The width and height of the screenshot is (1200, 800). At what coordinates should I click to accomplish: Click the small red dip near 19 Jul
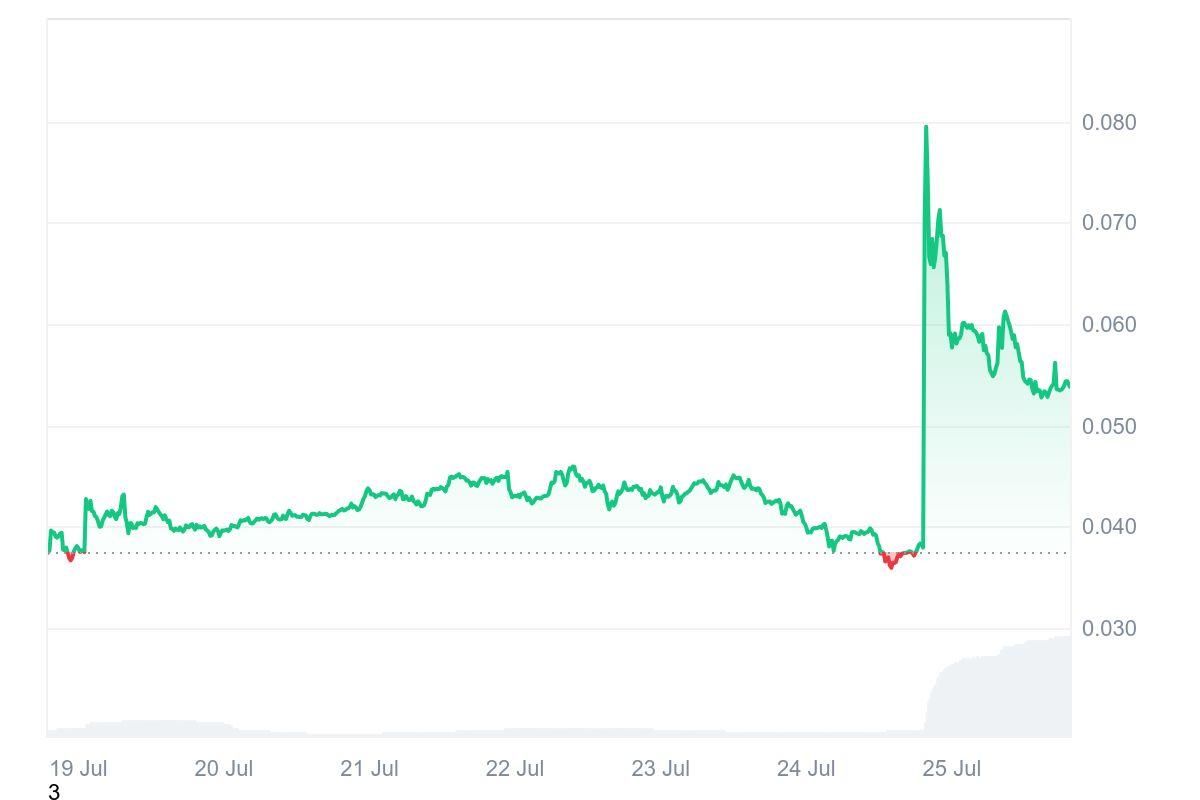tap(70, 557)
